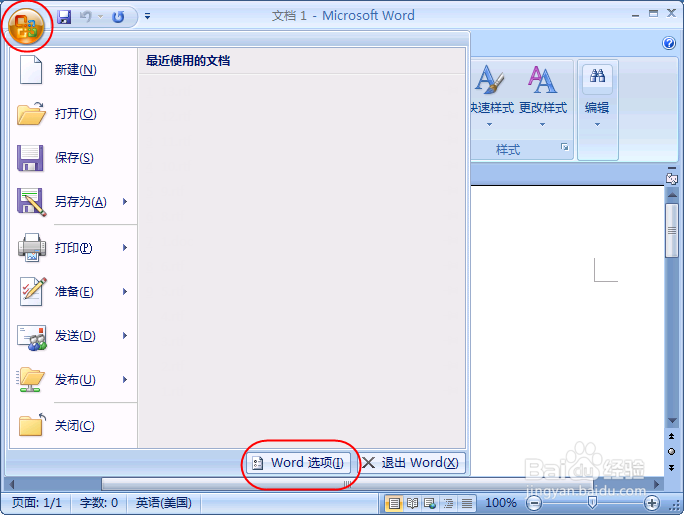Choose New (新建) from the Office menu
The width and height of the screenshot is (684, 515).
tap(73, 70)
